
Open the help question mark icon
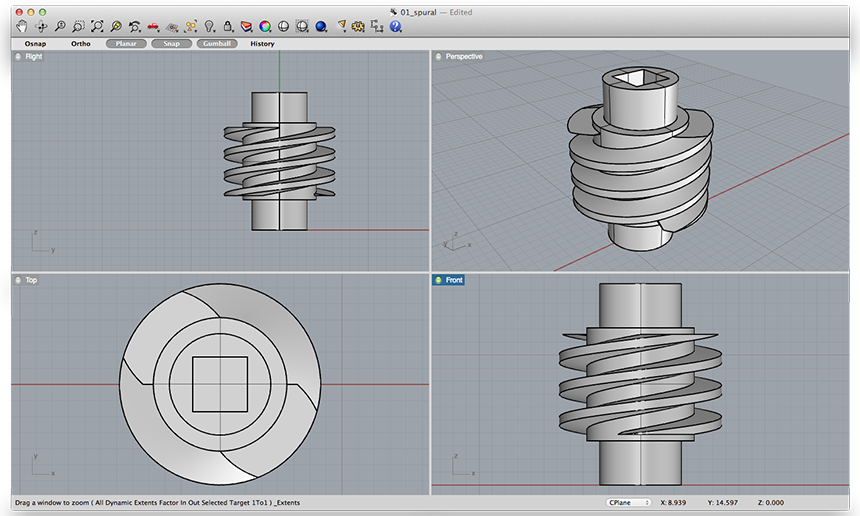(x=395, y=26)
